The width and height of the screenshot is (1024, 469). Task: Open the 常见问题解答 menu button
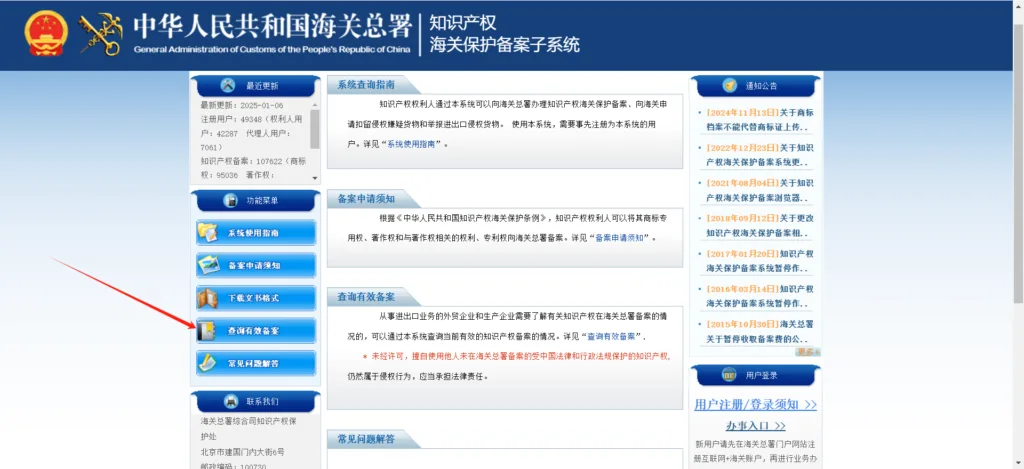pos(256,363)
